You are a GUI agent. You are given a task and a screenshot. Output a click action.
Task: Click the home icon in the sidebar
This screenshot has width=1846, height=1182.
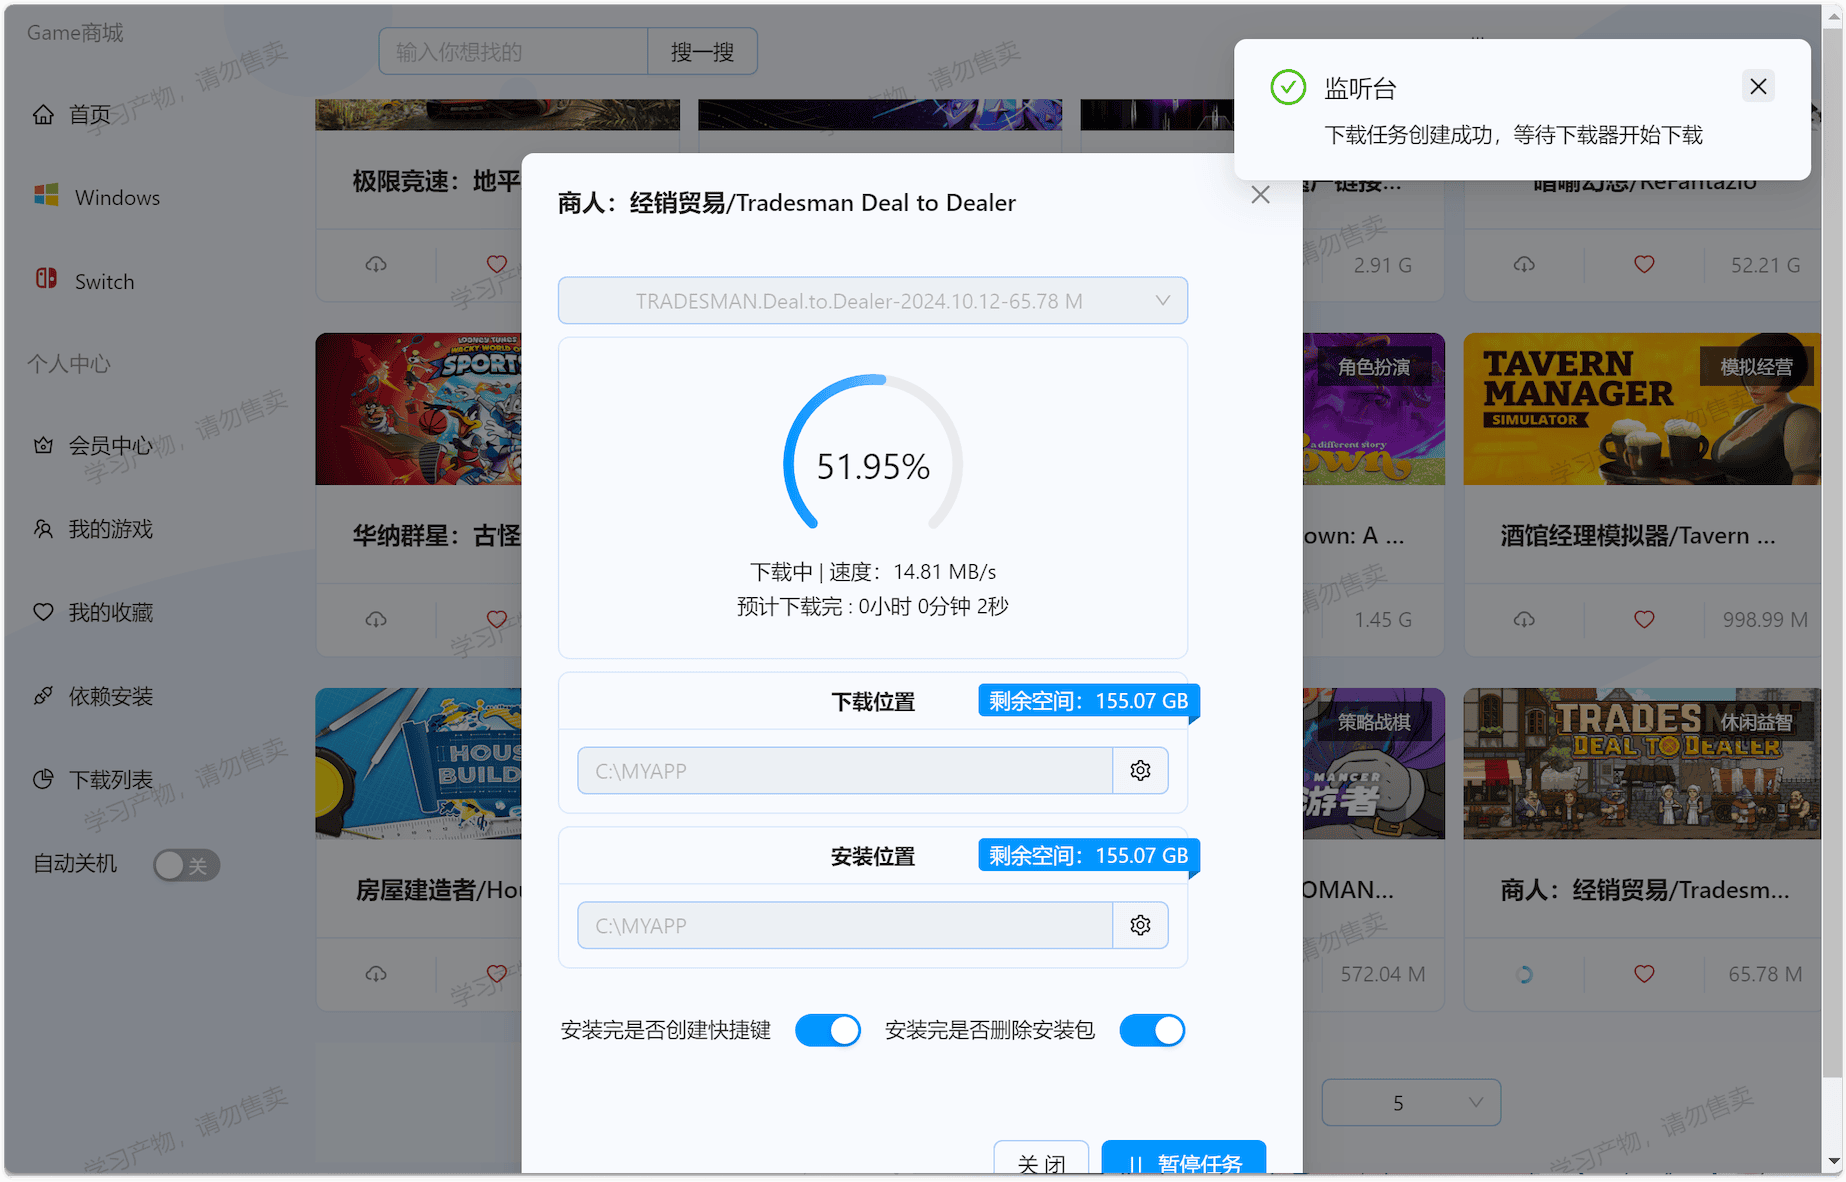[x=43, y=114]
